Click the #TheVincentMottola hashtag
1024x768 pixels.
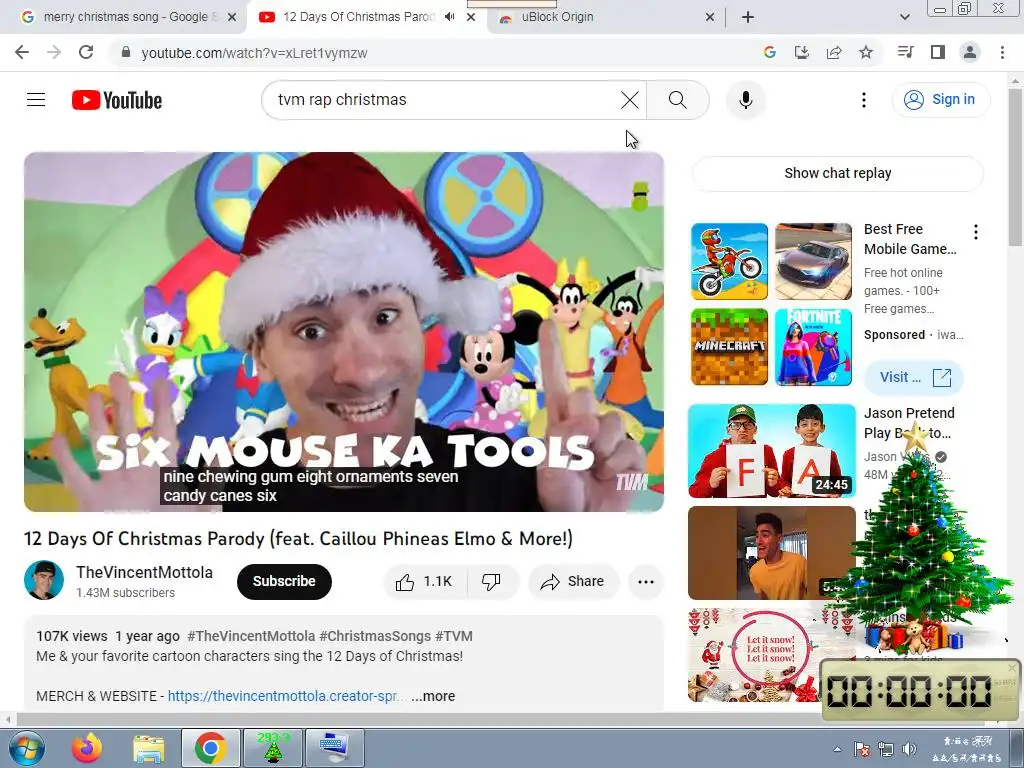click(251, 636)
